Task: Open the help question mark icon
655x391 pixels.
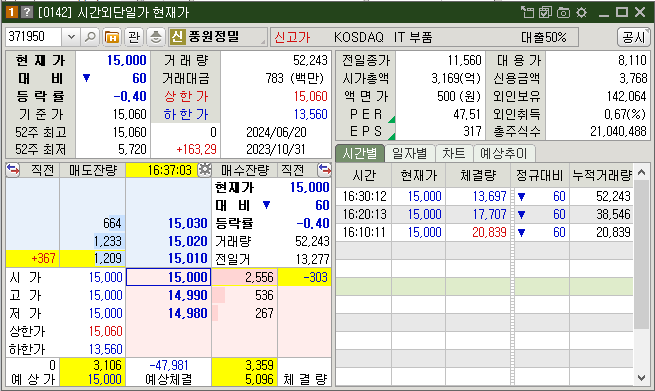Action: [x=27, y=12]
